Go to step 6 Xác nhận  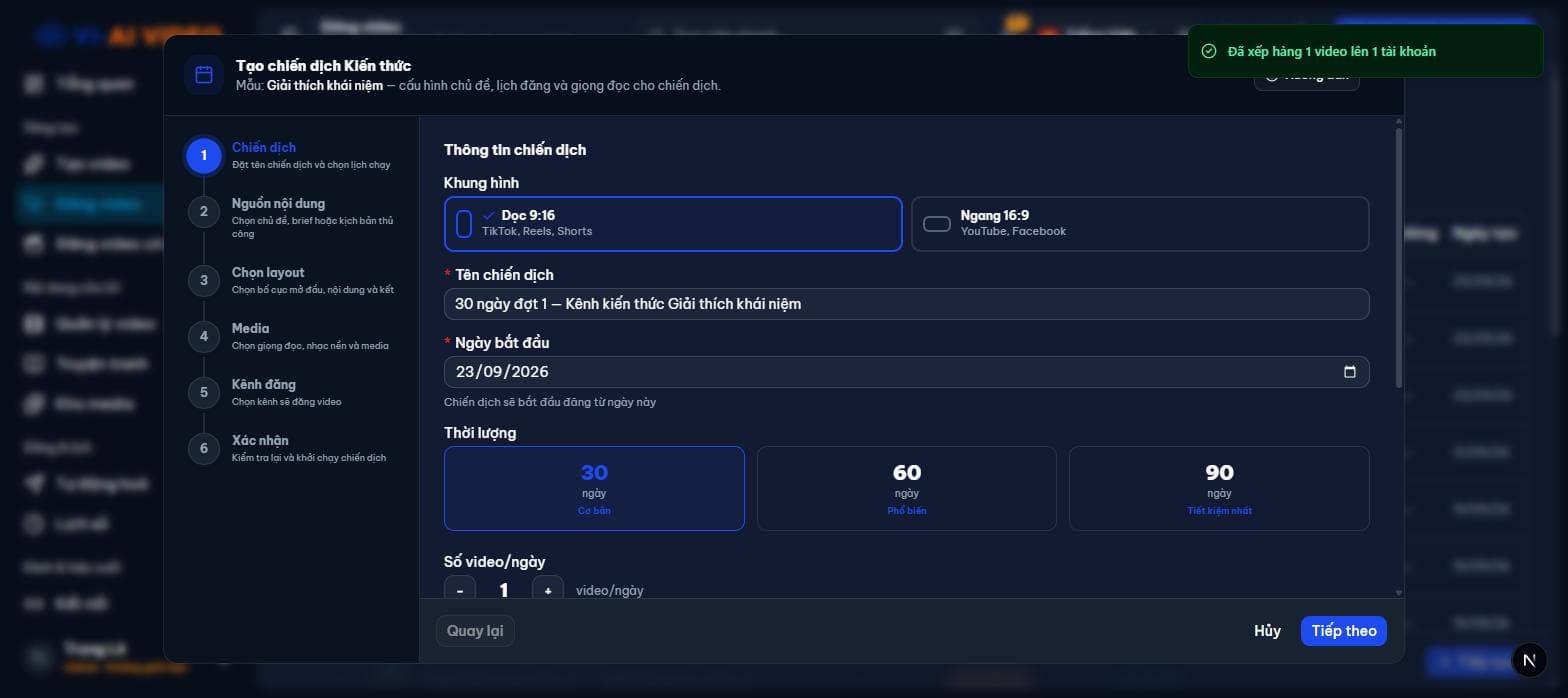292,448
